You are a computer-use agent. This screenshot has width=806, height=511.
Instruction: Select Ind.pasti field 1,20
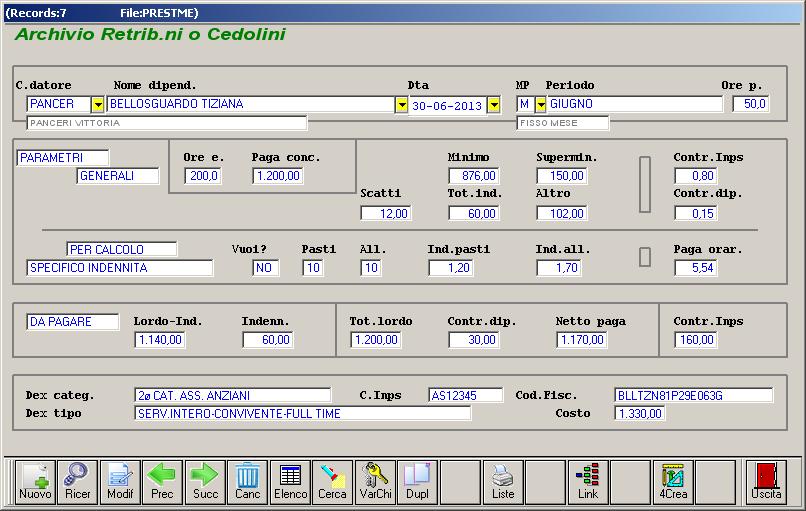[x=451, y=268]
